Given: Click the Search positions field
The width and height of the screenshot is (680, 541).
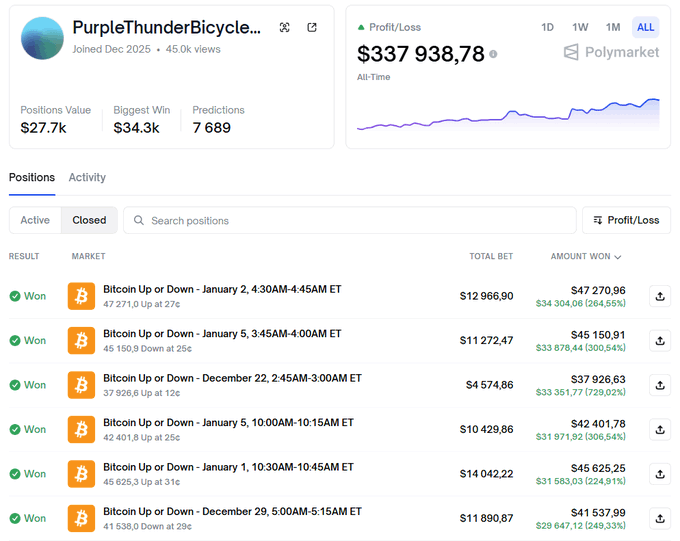Looking at the screenshot, I should [350, 220].
